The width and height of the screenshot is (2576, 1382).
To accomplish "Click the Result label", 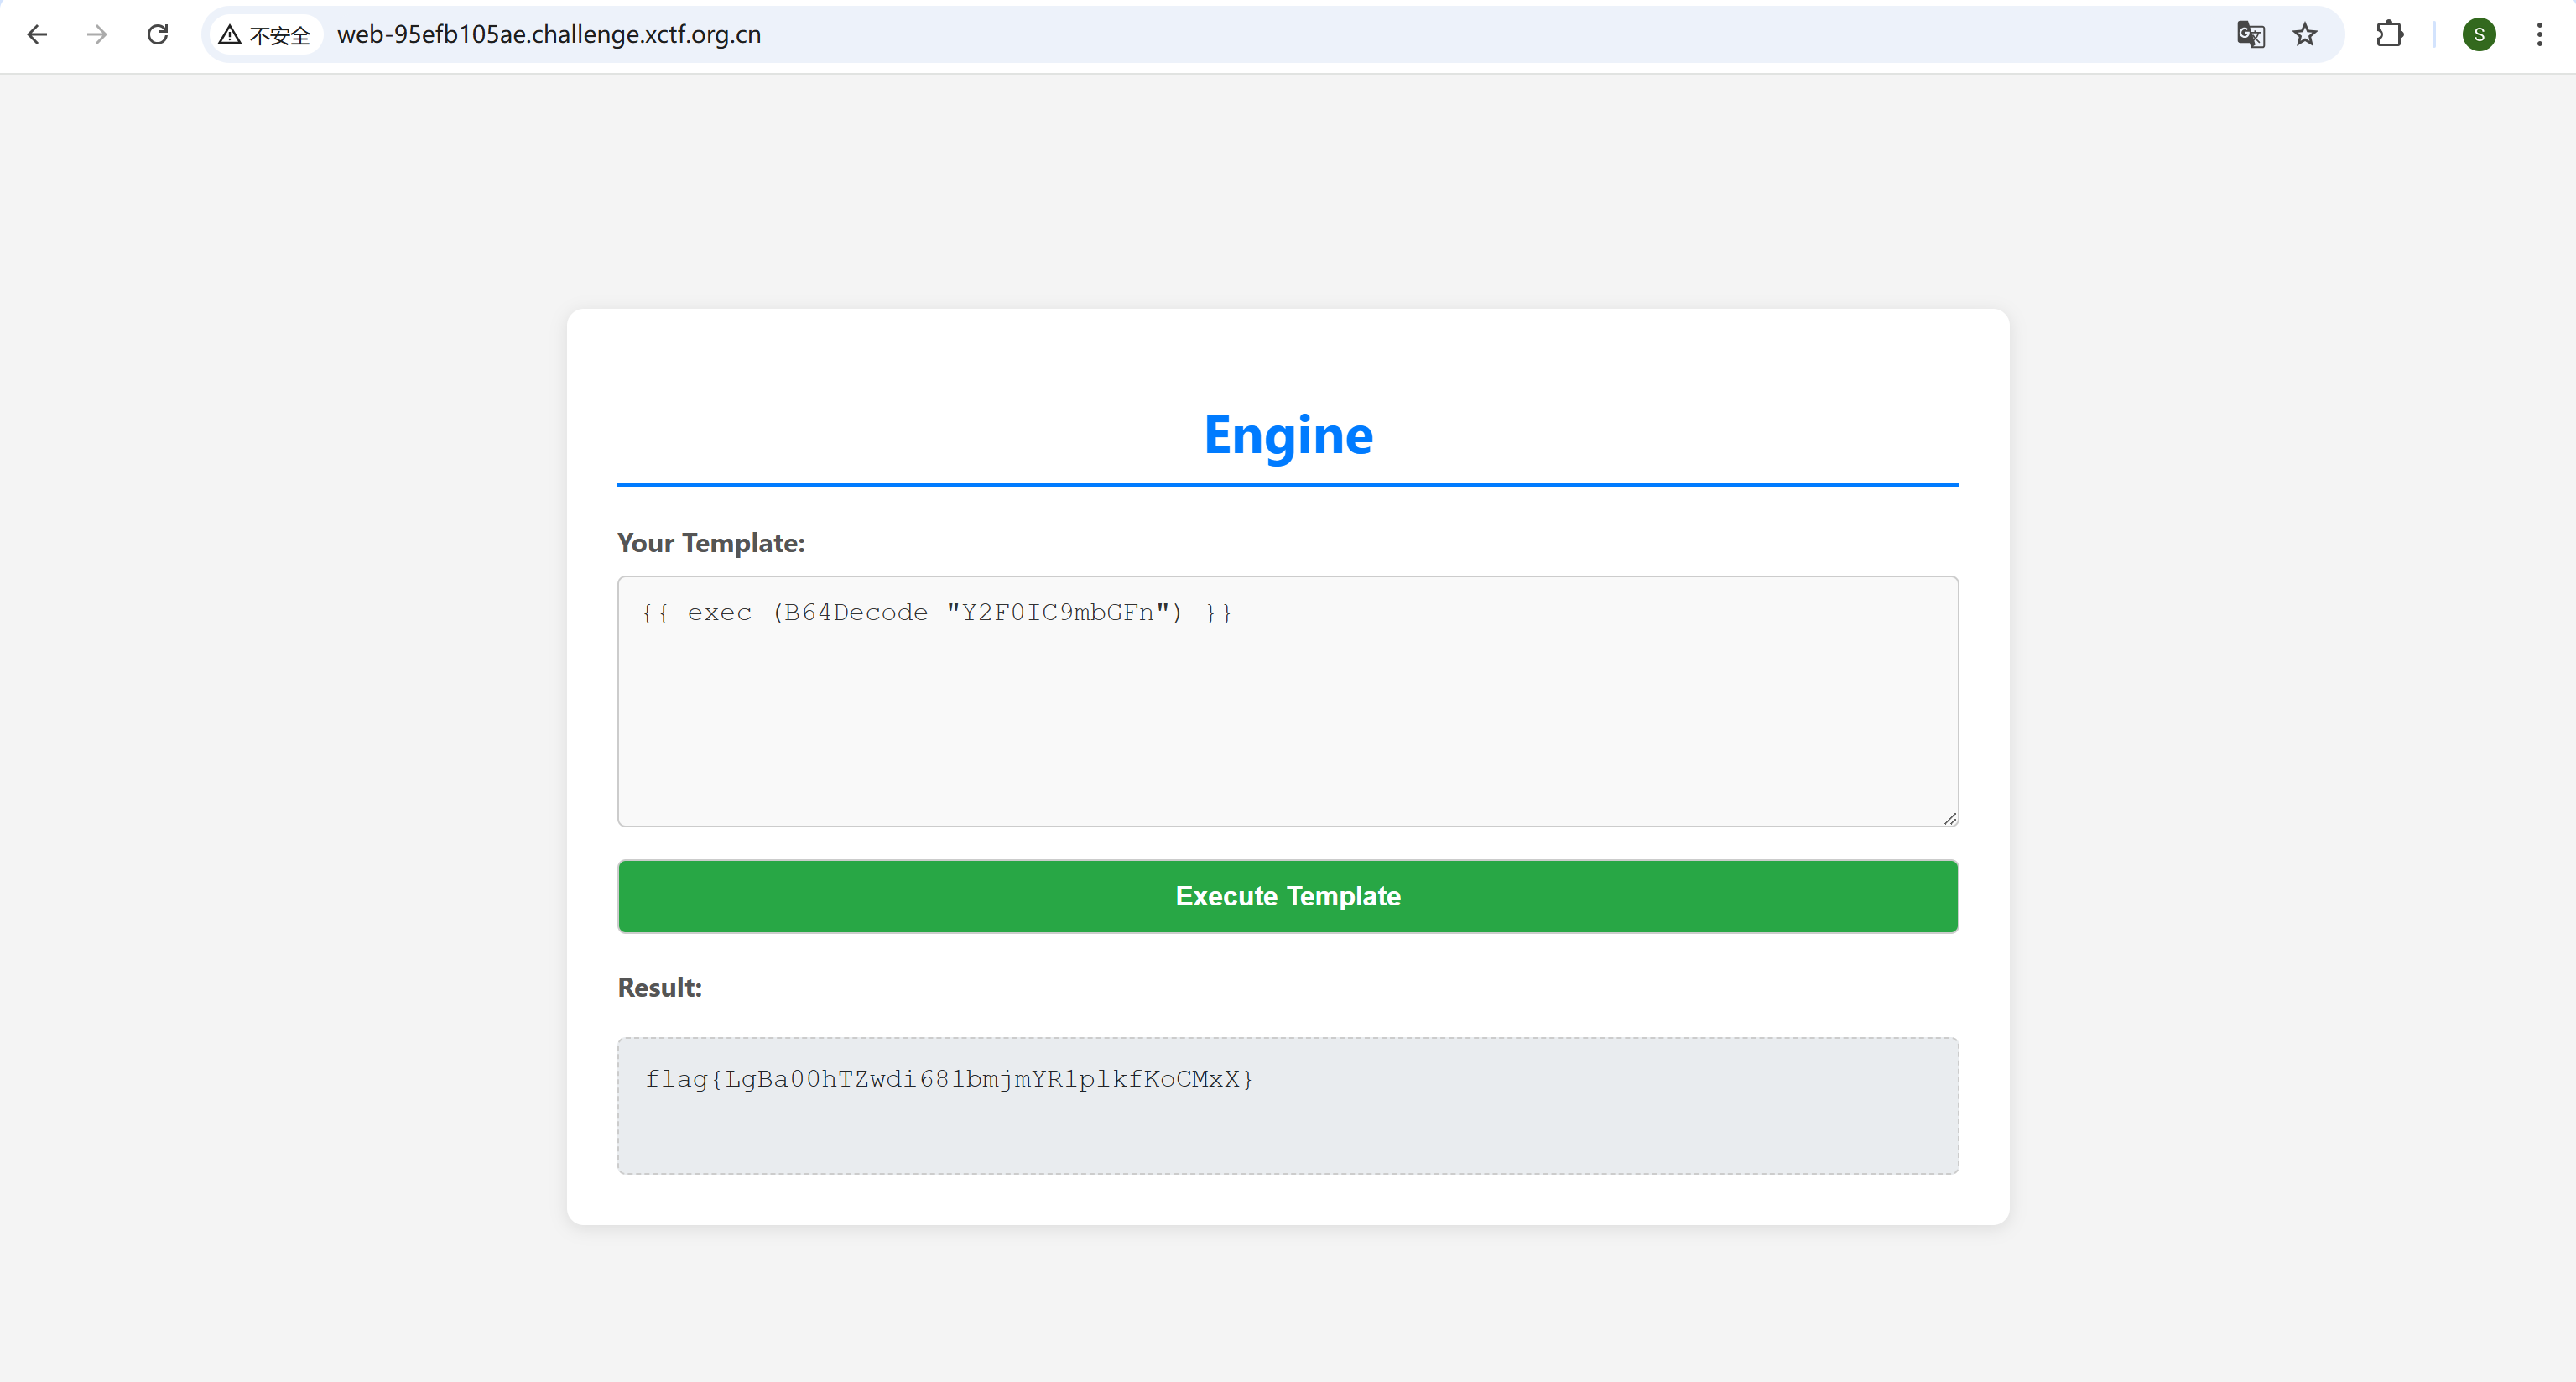I will 660,988.
